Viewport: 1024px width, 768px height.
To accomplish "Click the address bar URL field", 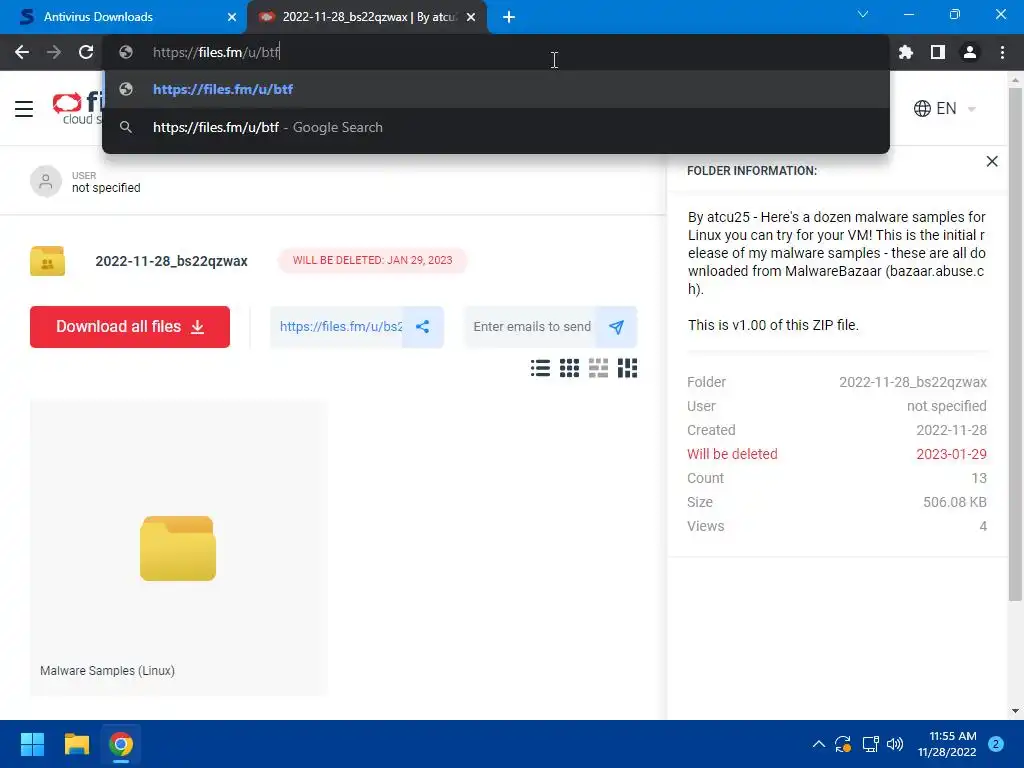I will [496, 52].
